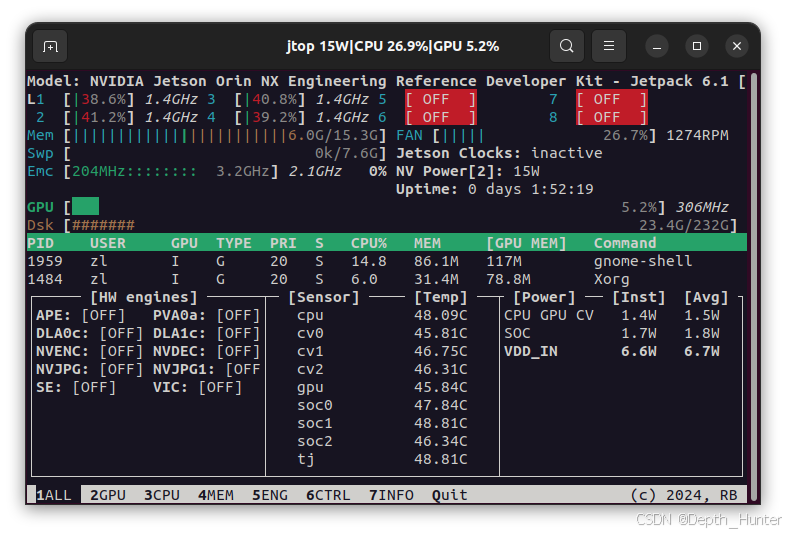
Task: Click the CPU GPU CV power row
Action: click(612, 315)
